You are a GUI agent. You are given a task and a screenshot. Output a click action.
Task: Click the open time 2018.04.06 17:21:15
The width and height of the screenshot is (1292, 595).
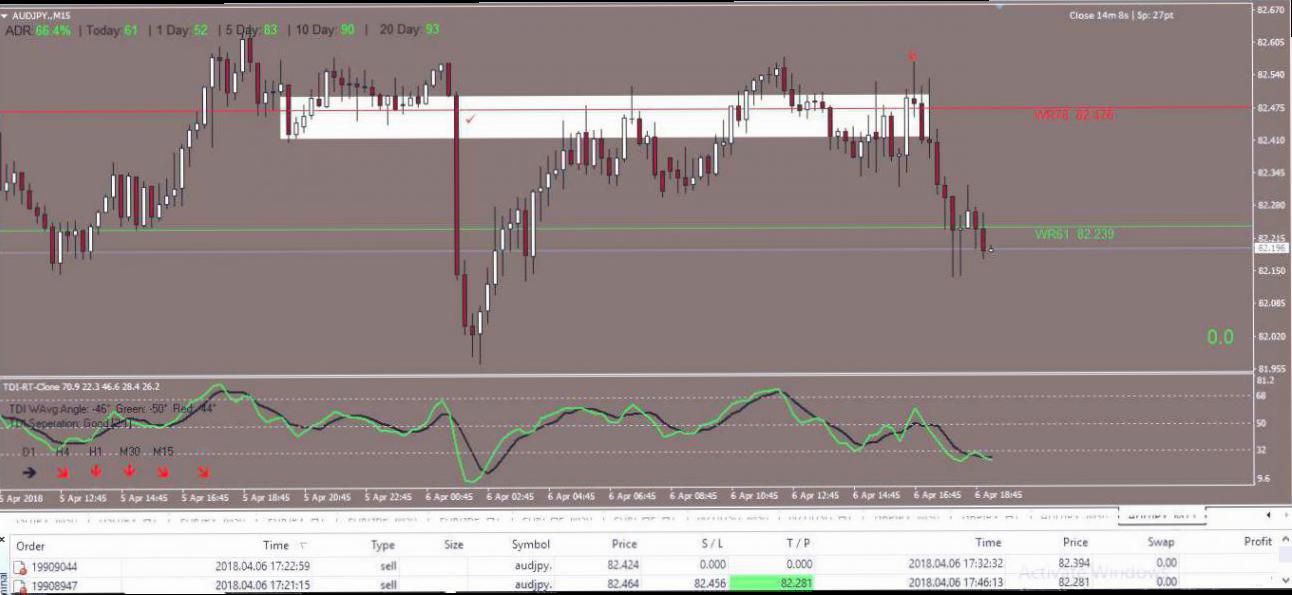click(262, 585)
